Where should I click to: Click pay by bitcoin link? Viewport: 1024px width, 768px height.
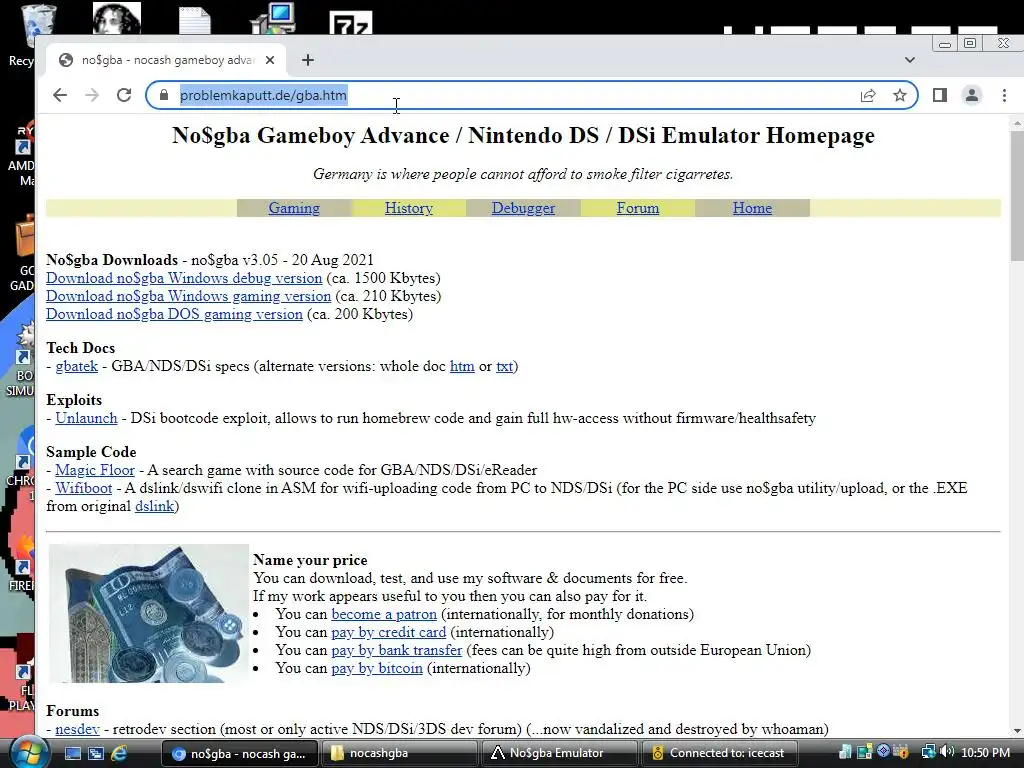click(377, 668)
